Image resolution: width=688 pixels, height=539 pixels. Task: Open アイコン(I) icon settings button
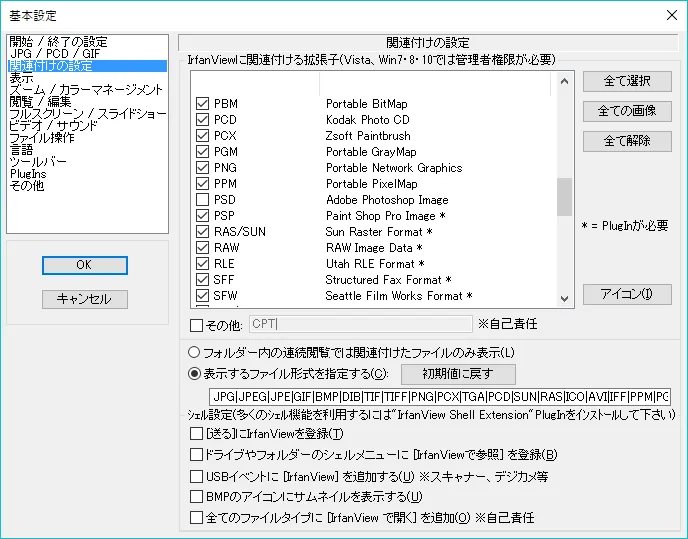[627, 294]
